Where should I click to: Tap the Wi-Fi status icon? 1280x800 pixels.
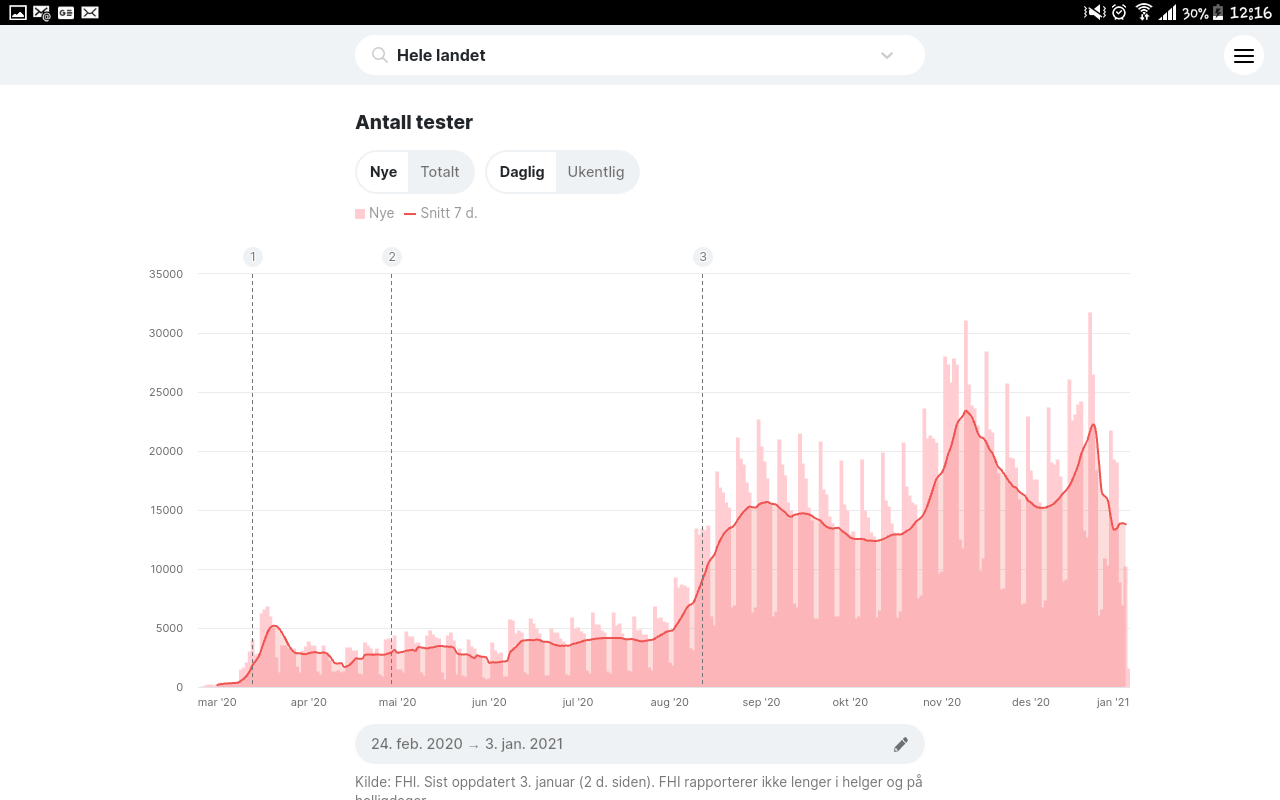(1143, 12)
